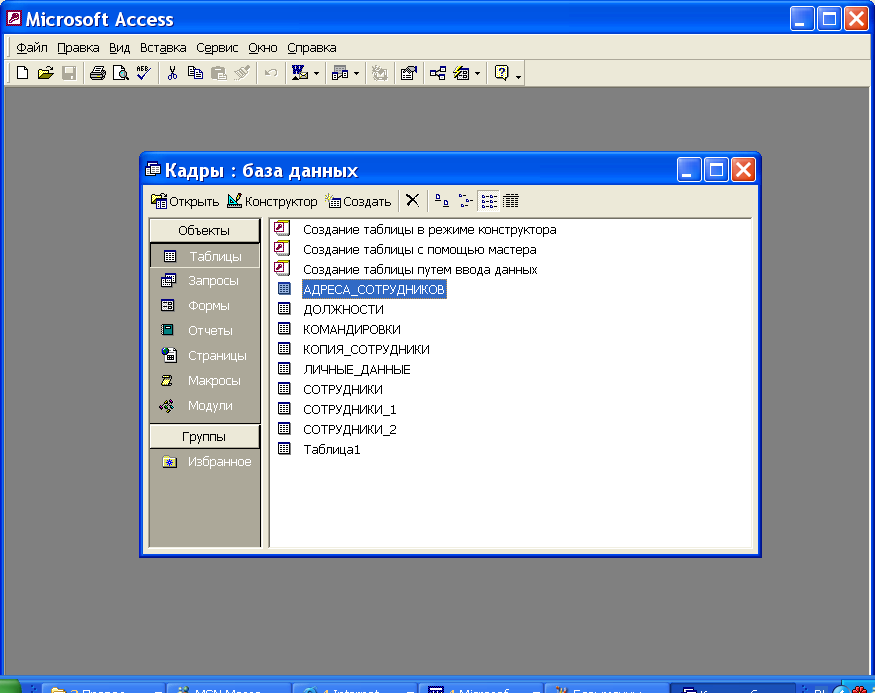Click the Delete X icon in database window

412,200
